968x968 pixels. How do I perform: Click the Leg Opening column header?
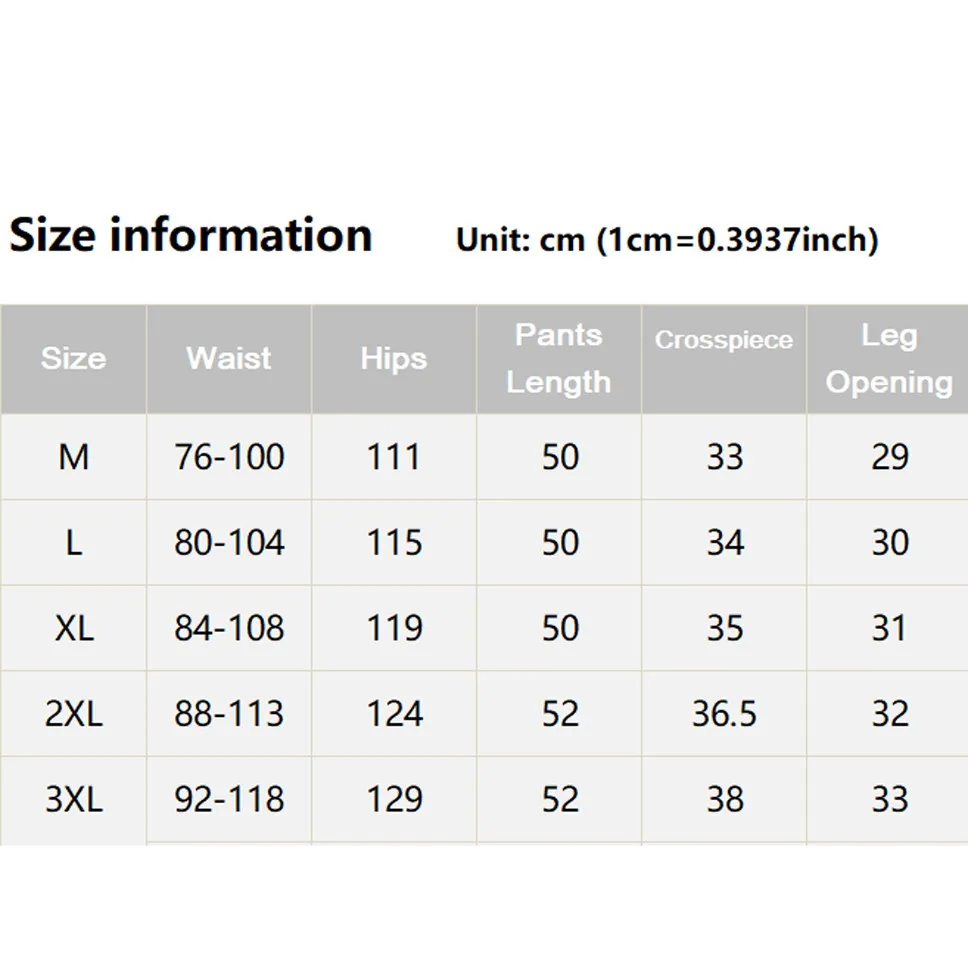(889, 358)
